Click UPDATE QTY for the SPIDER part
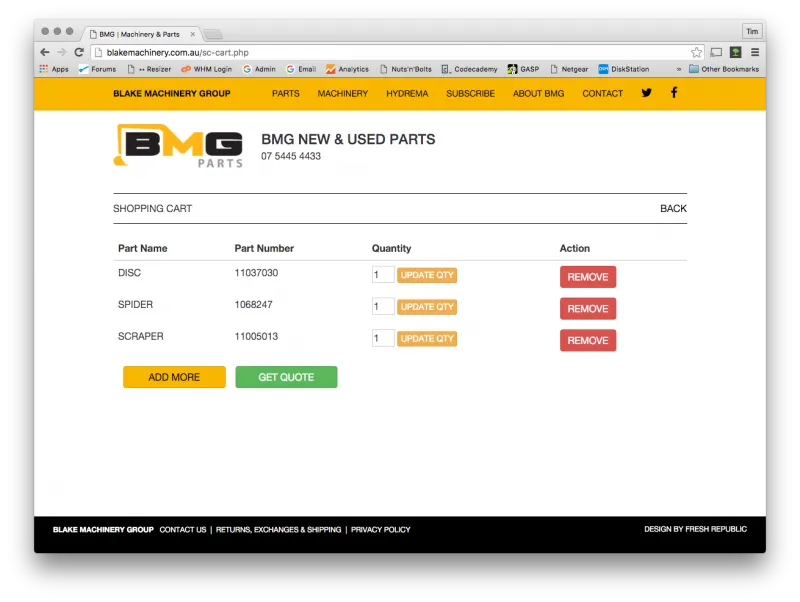Viewport: 800px width, 602px height. [x=427, y=307]
